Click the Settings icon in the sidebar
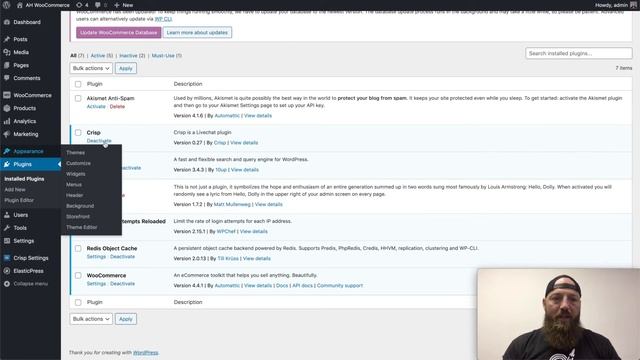This screenshot has width=640, height=360. coord(7,241)
